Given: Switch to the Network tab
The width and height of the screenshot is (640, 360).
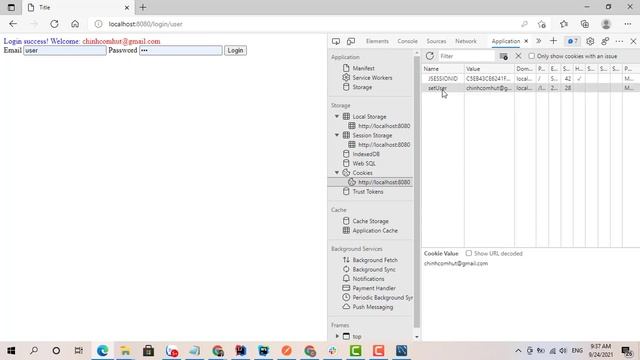Looking at the screenshot, I should (x=466, y=41).
